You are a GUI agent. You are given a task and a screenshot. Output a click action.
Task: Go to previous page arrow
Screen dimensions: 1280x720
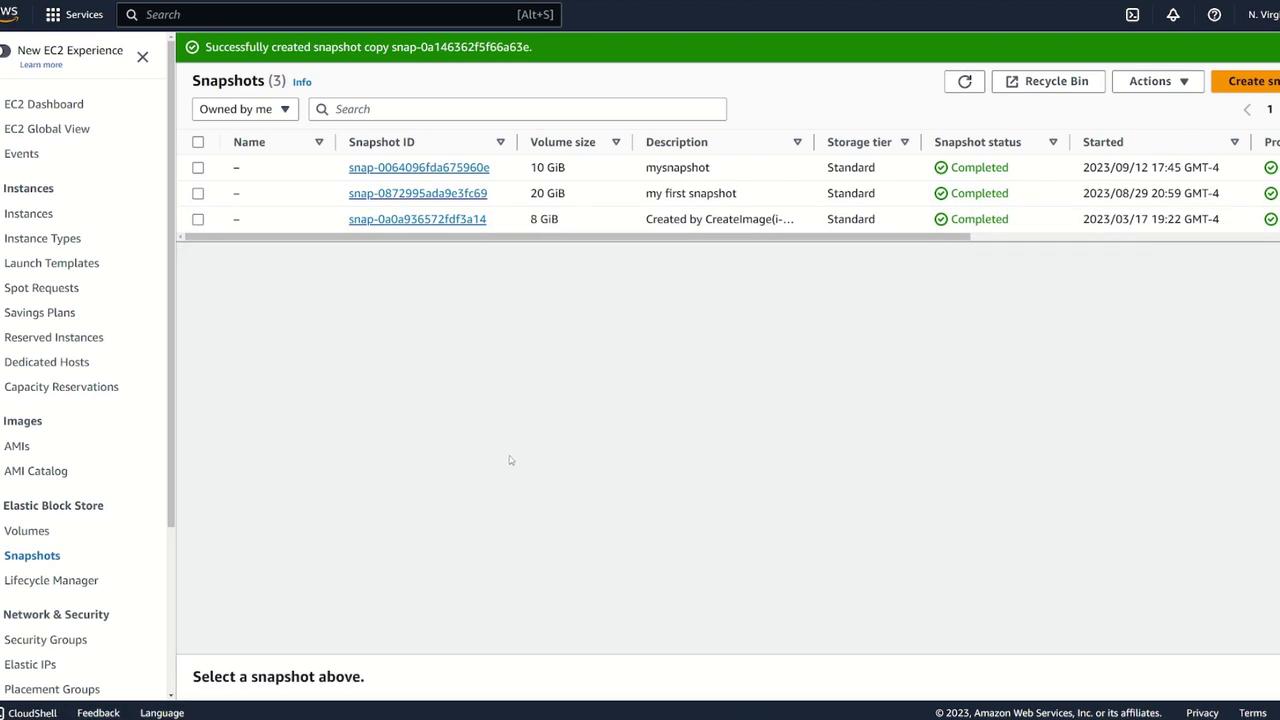tap(1247, 110)
